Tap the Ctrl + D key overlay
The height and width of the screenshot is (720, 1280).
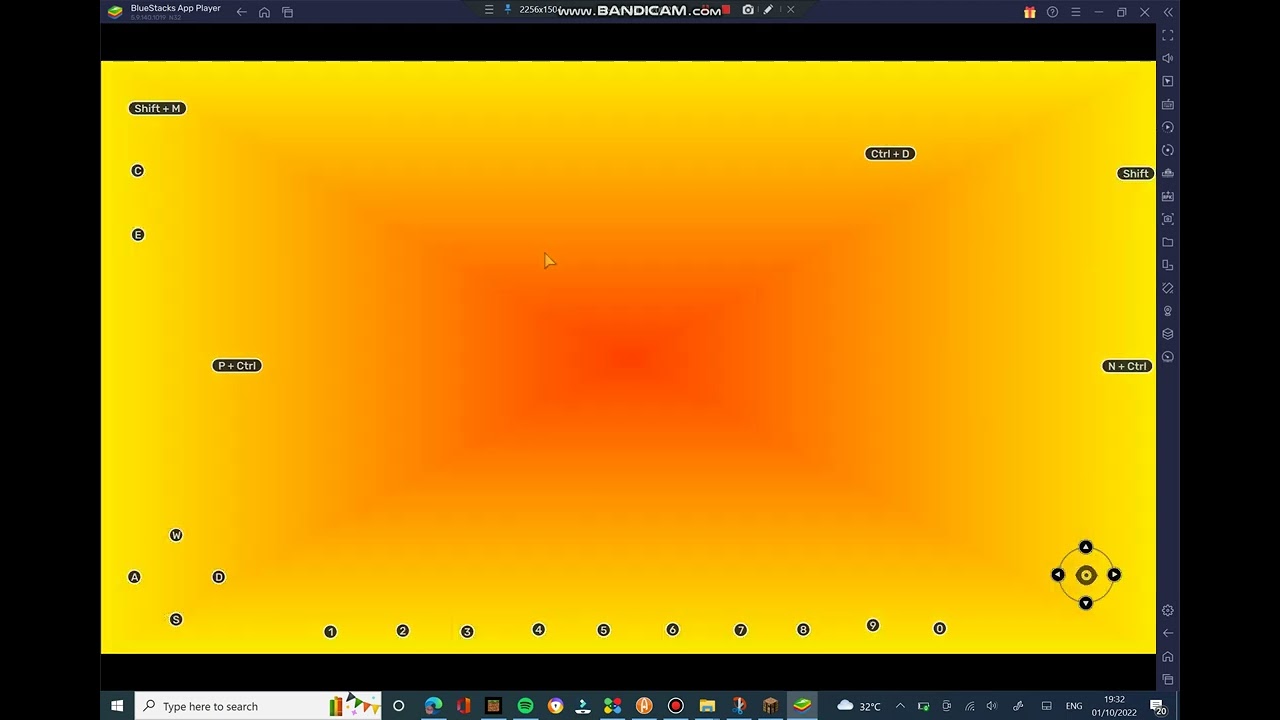coord(890,154)
